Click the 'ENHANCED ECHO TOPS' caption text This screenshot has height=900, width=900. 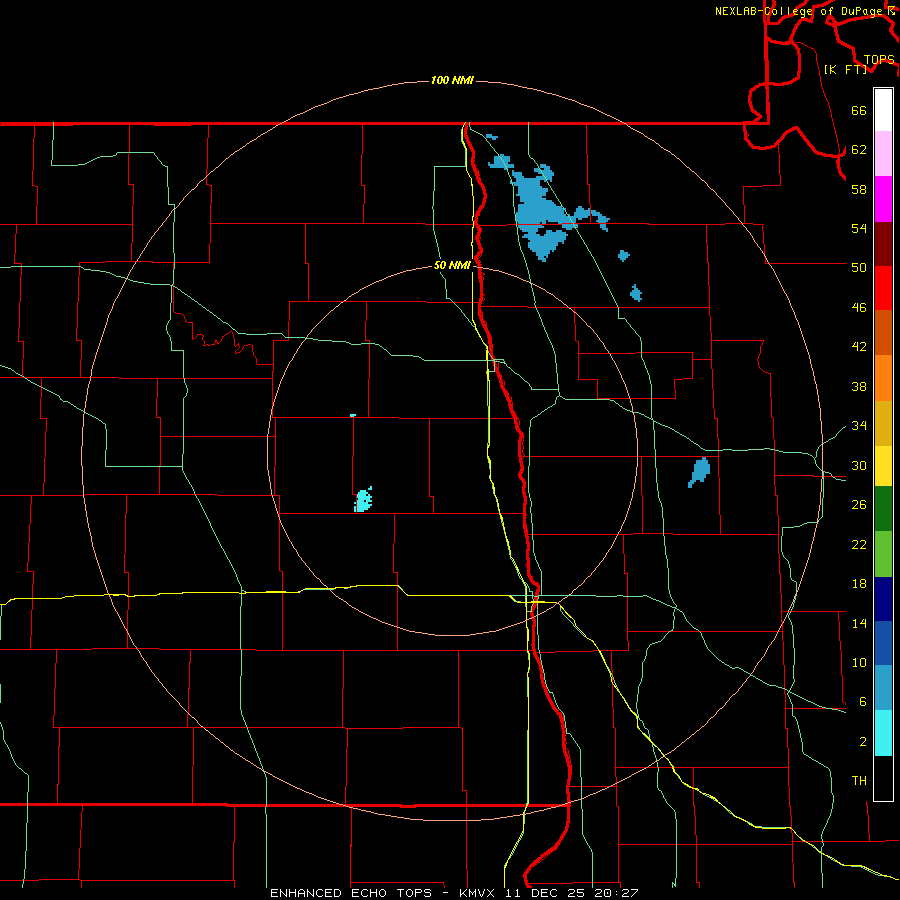(351, 893)
